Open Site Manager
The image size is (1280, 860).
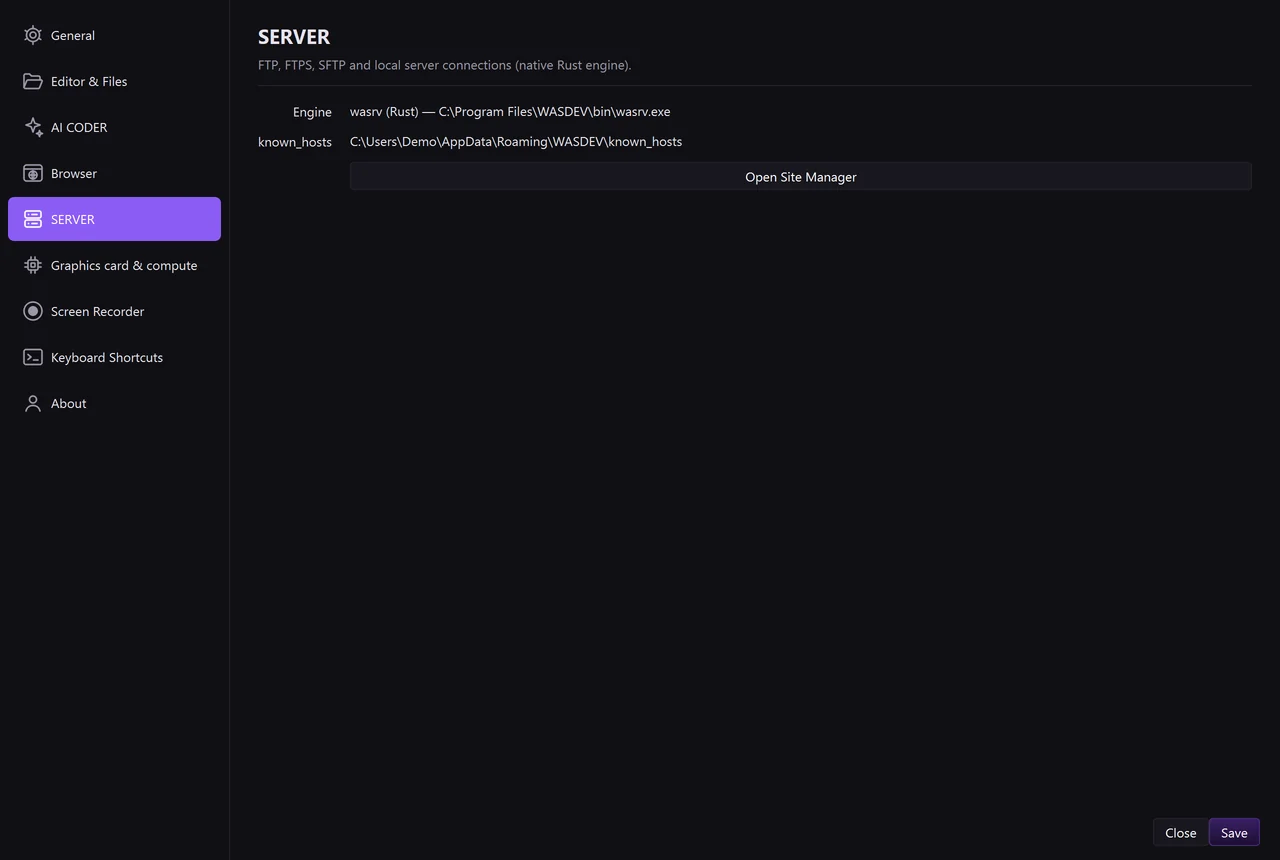pyautogui.click(x=801, y=177)
